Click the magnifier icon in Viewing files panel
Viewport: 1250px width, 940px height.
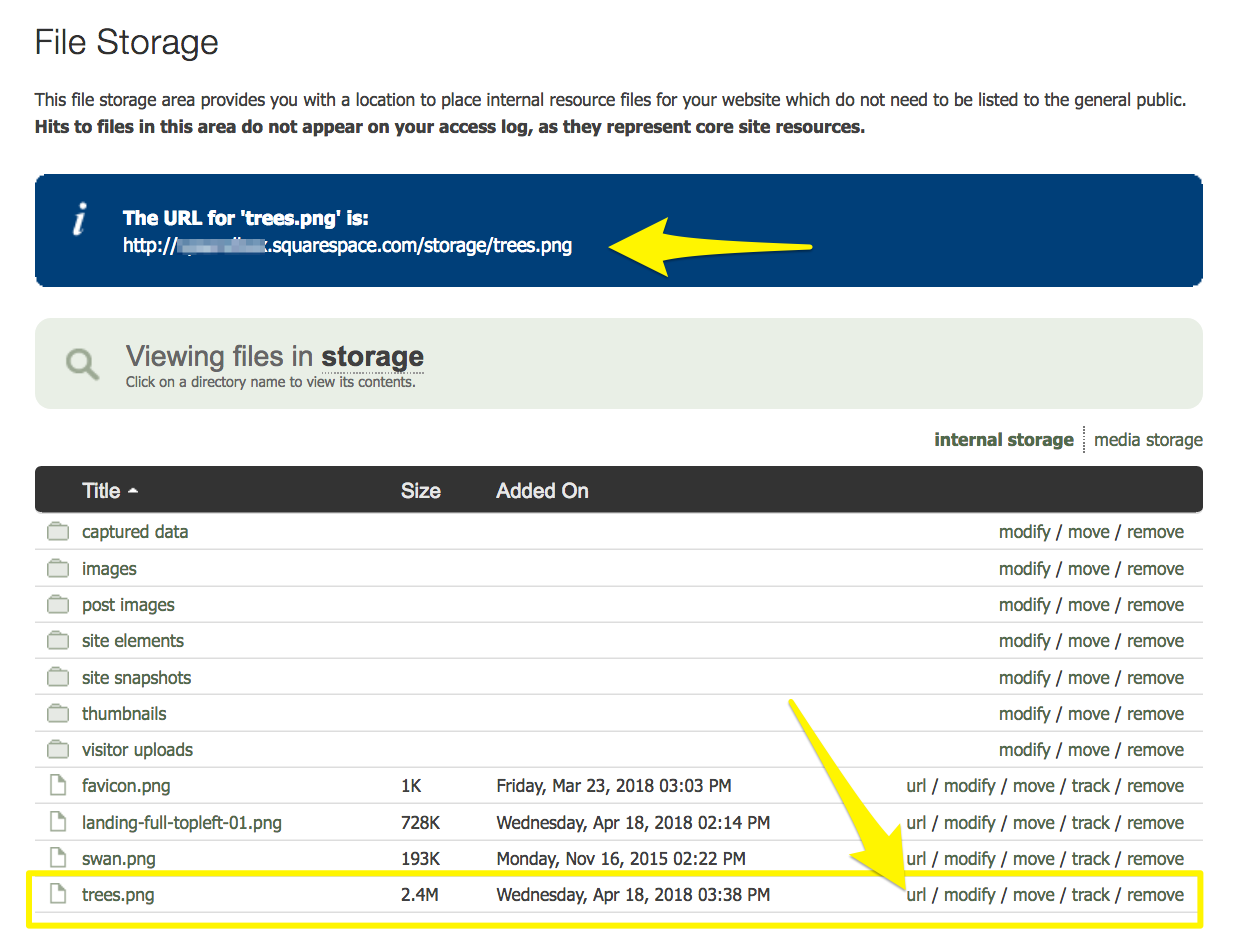[x=82, y=364]
